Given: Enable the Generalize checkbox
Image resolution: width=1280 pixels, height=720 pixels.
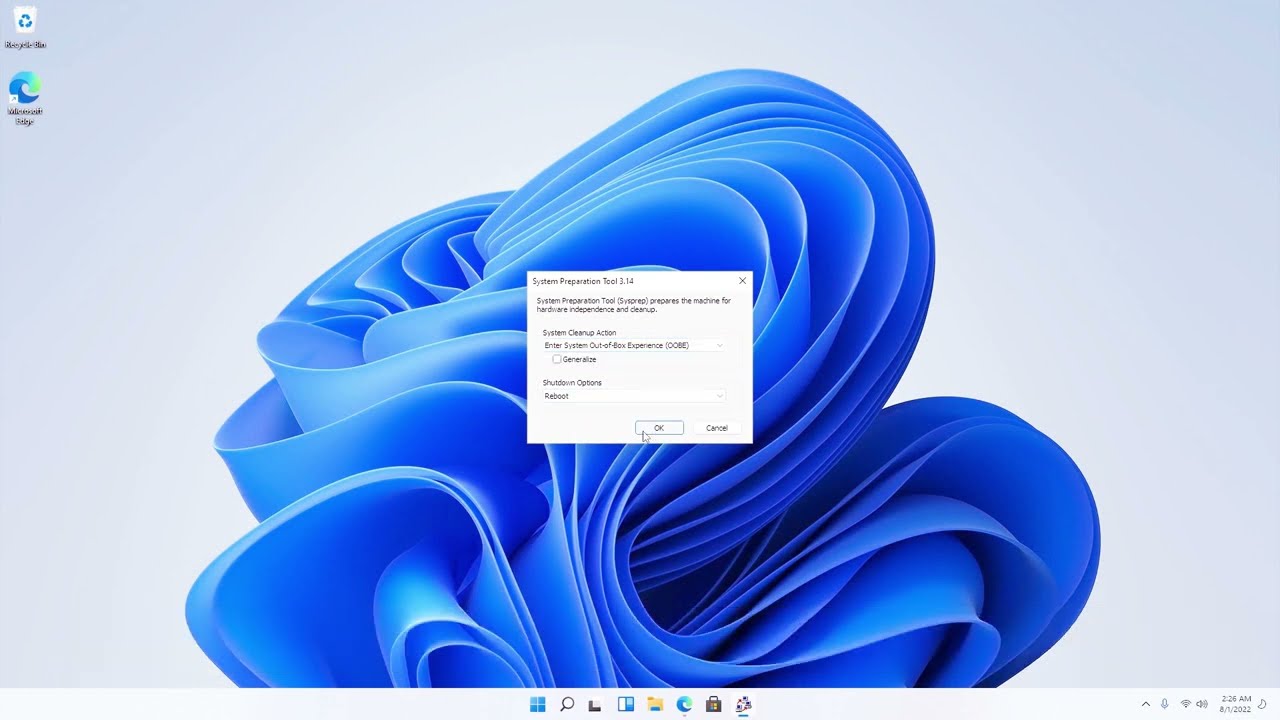Looking at the screenshot, I should (557, 359).
